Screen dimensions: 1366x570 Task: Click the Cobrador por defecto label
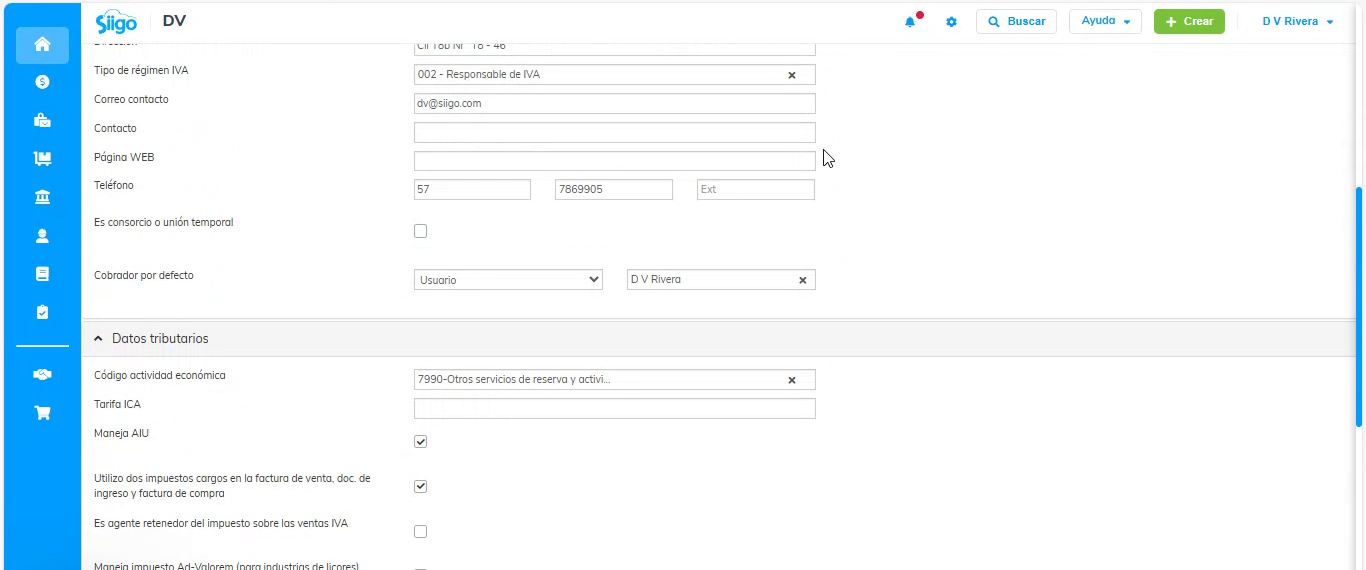144,275
